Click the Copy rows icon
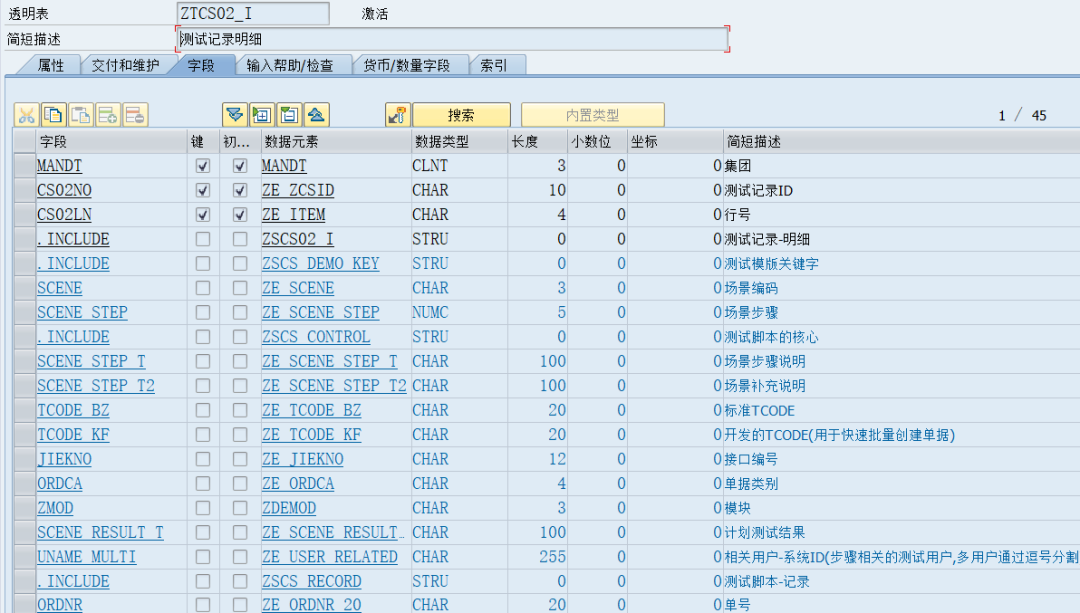 pos(53,114)
